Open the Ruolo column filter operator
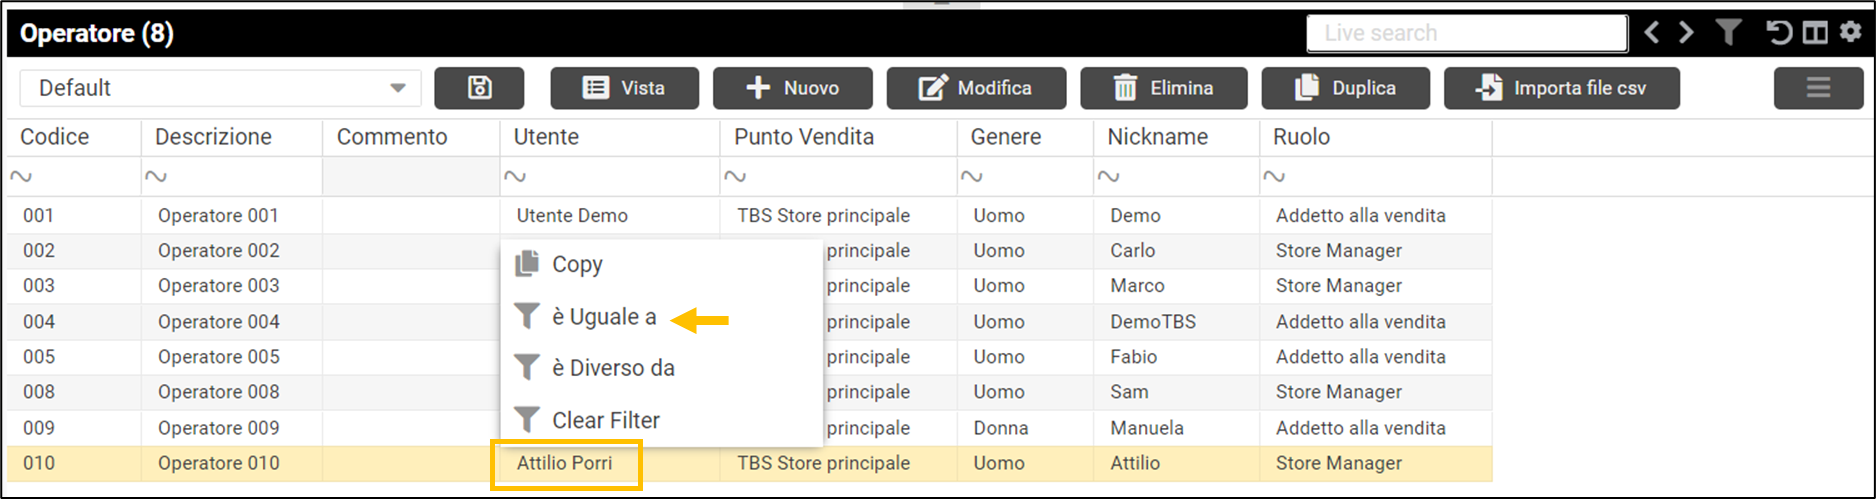 click(x=1273, y=177)
